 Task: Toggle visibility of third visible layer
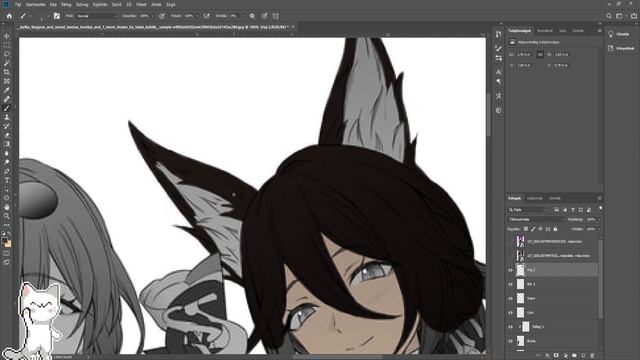(510, 298)
